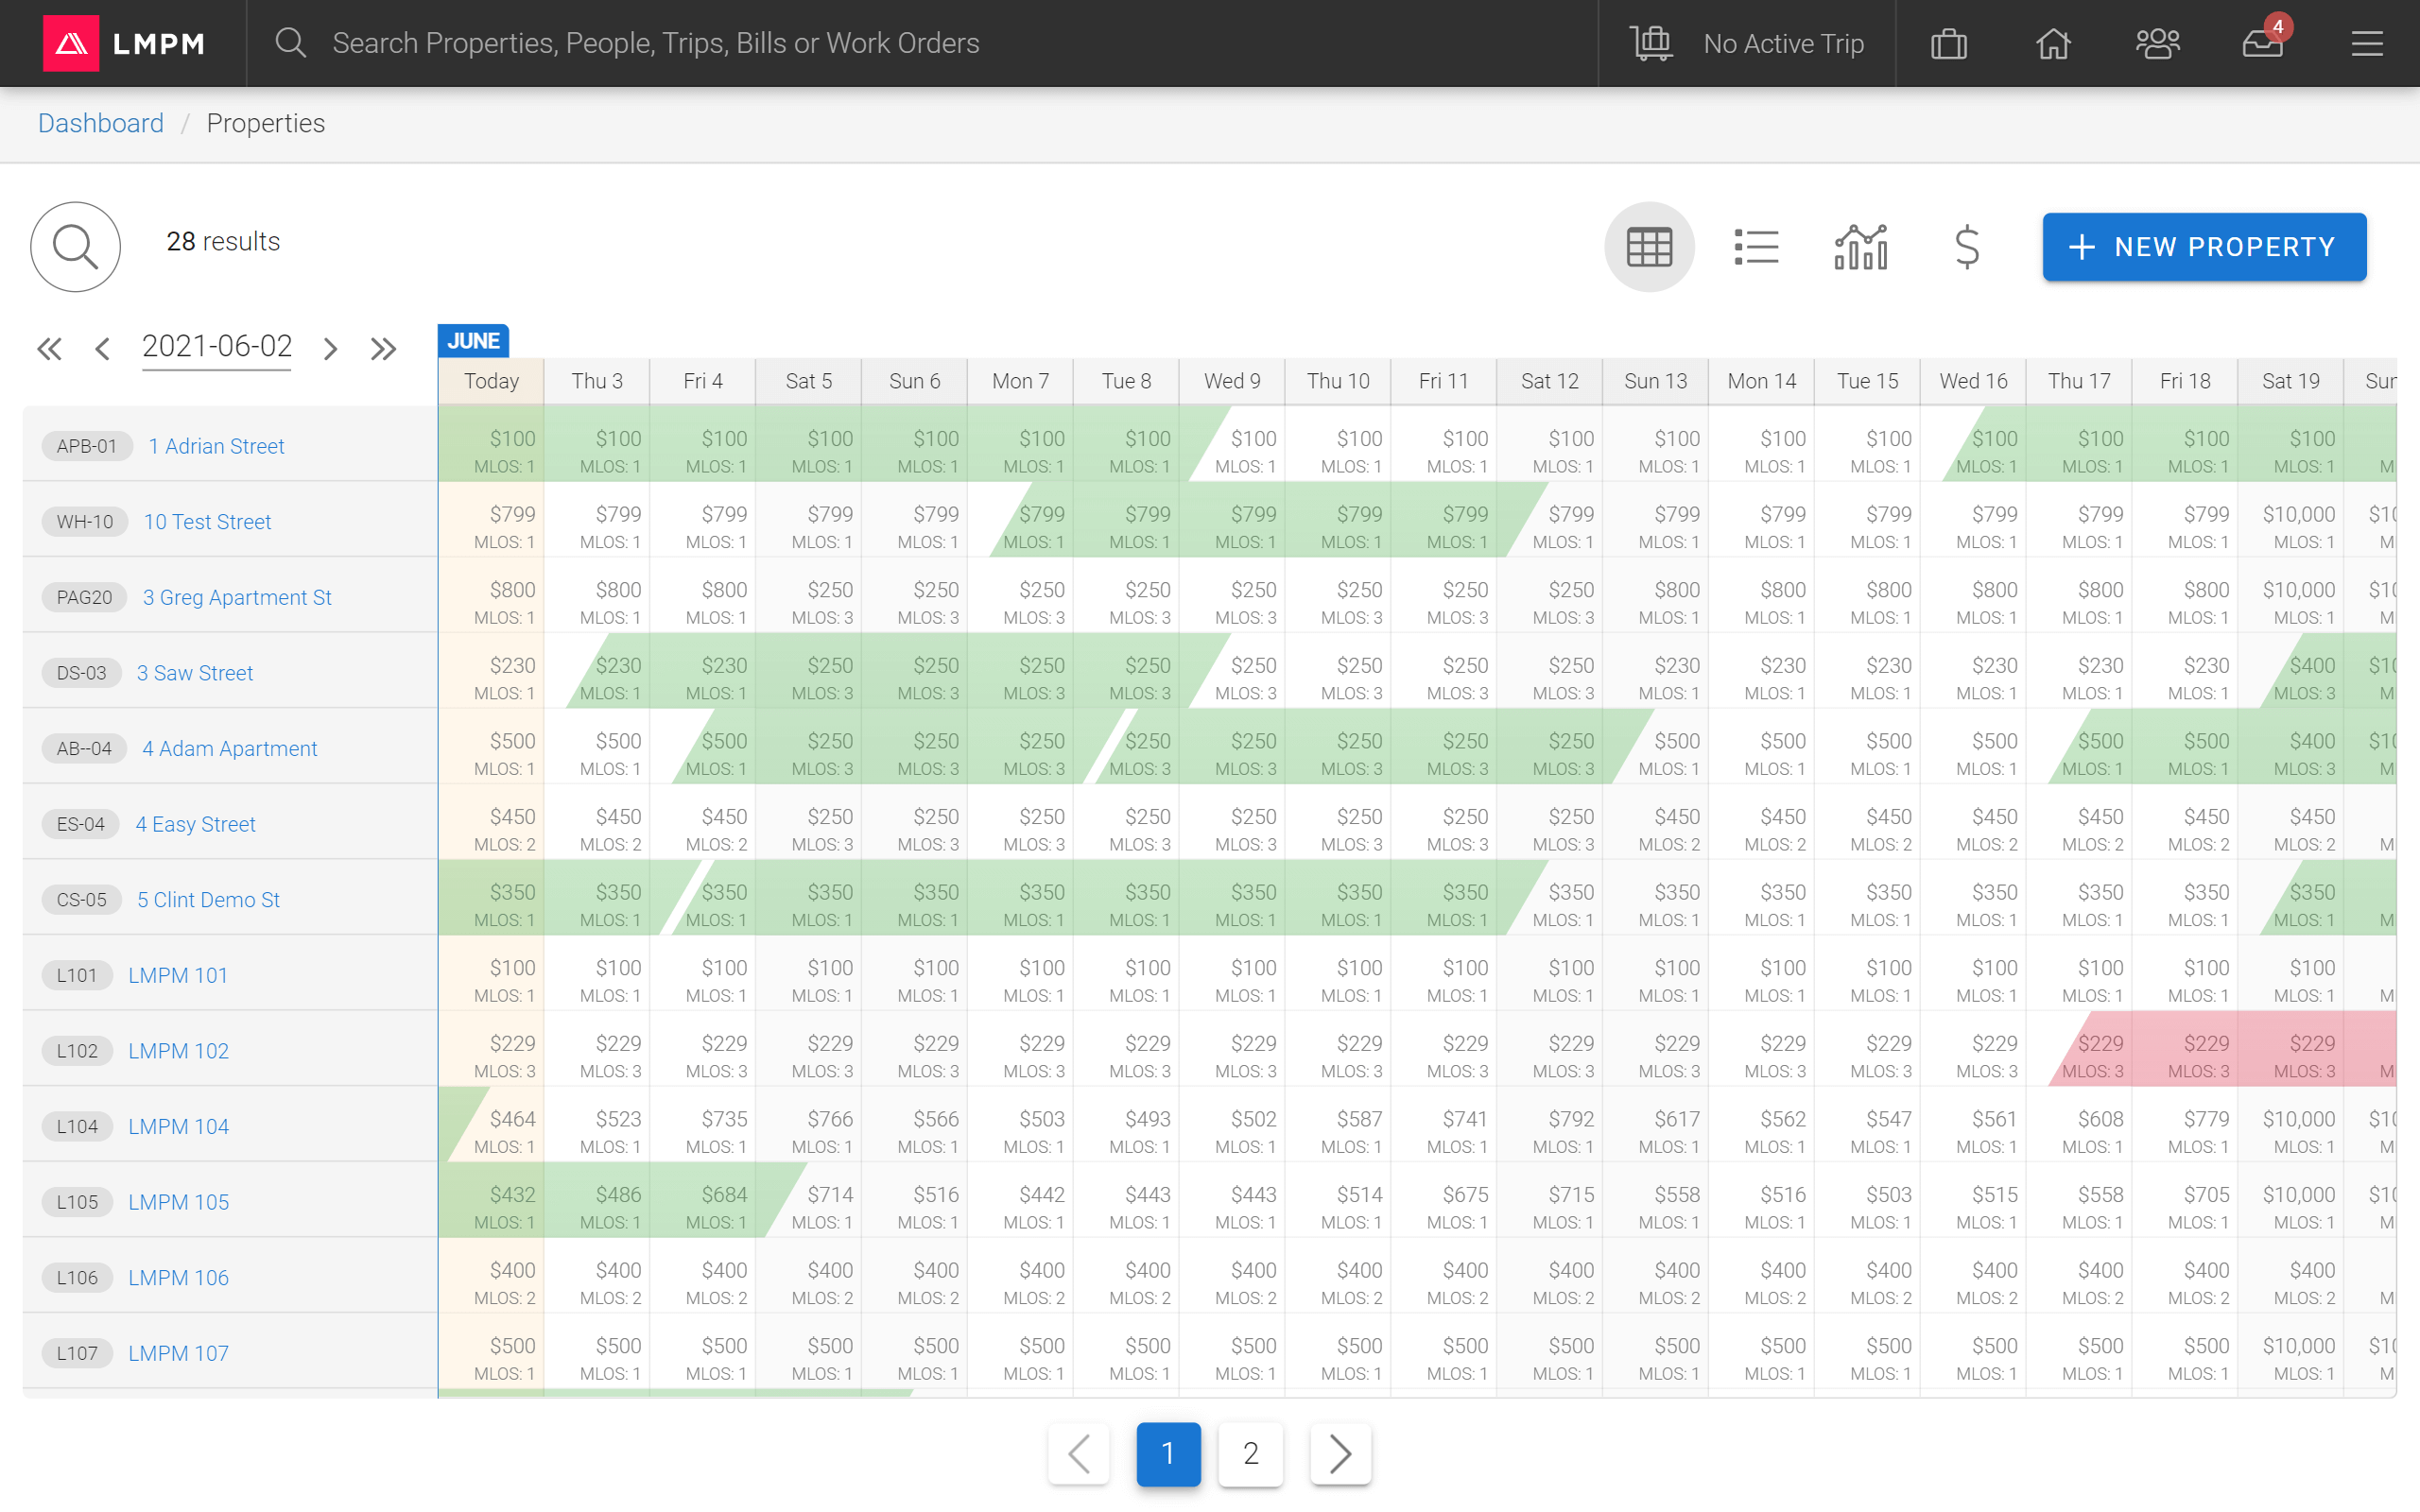Image resolution: width=2420 pixels, height=1512 pixels.
Task: Click 3 Saw Street Sat 19 $400 cell
Action: coord(2290,671)
